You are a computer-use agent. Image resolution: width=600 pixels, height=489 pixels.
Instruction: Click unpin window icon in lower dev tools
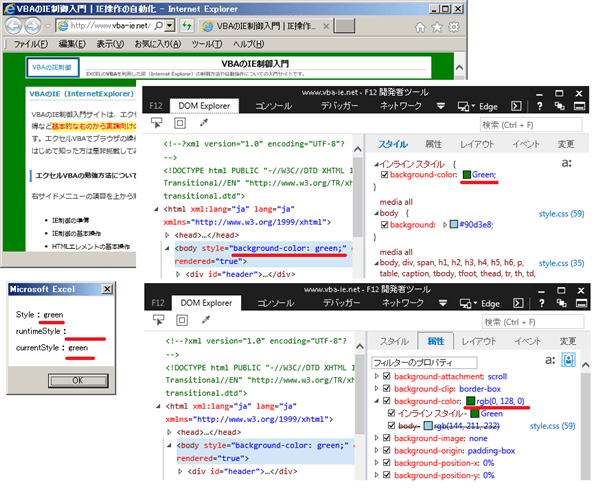pyautogui.click(x=561, y=303)
